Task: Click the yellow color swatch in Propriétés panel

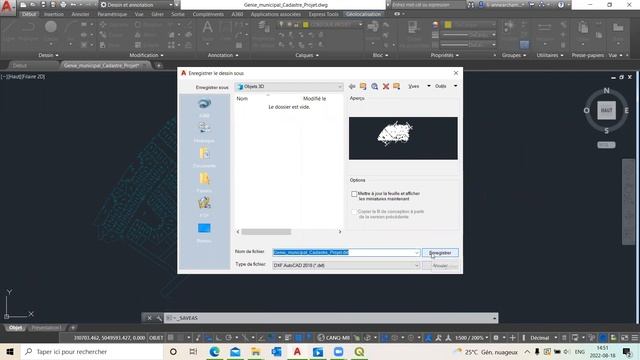Action: pos(448,24)
